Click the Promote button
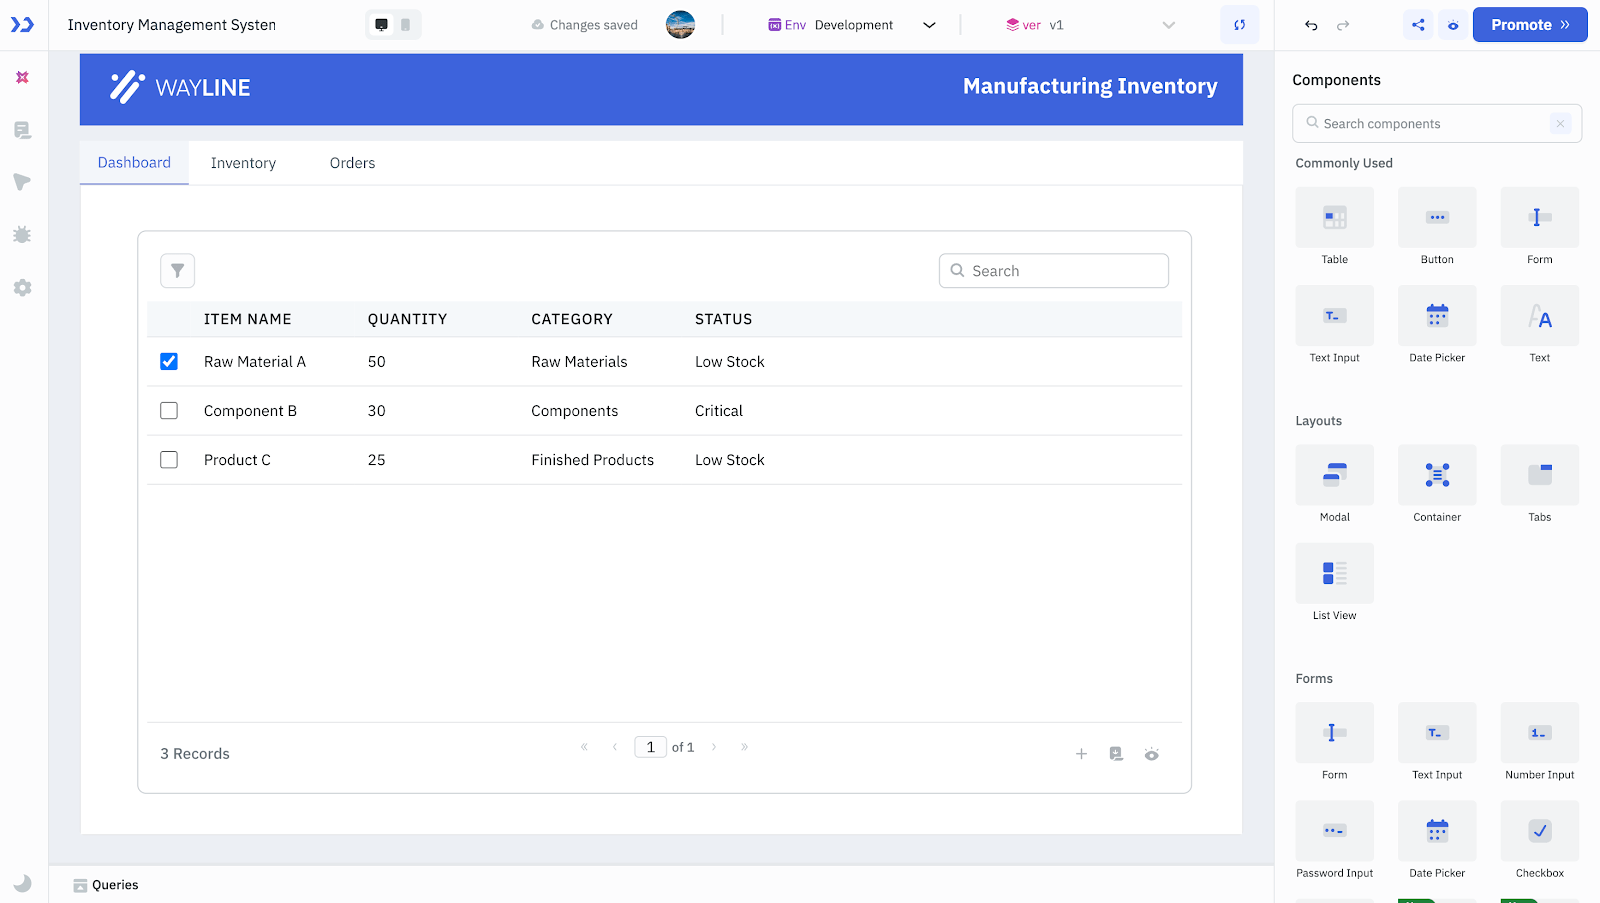The width and height of the screenshot is (1600, 903). [x=1529, y=24]
